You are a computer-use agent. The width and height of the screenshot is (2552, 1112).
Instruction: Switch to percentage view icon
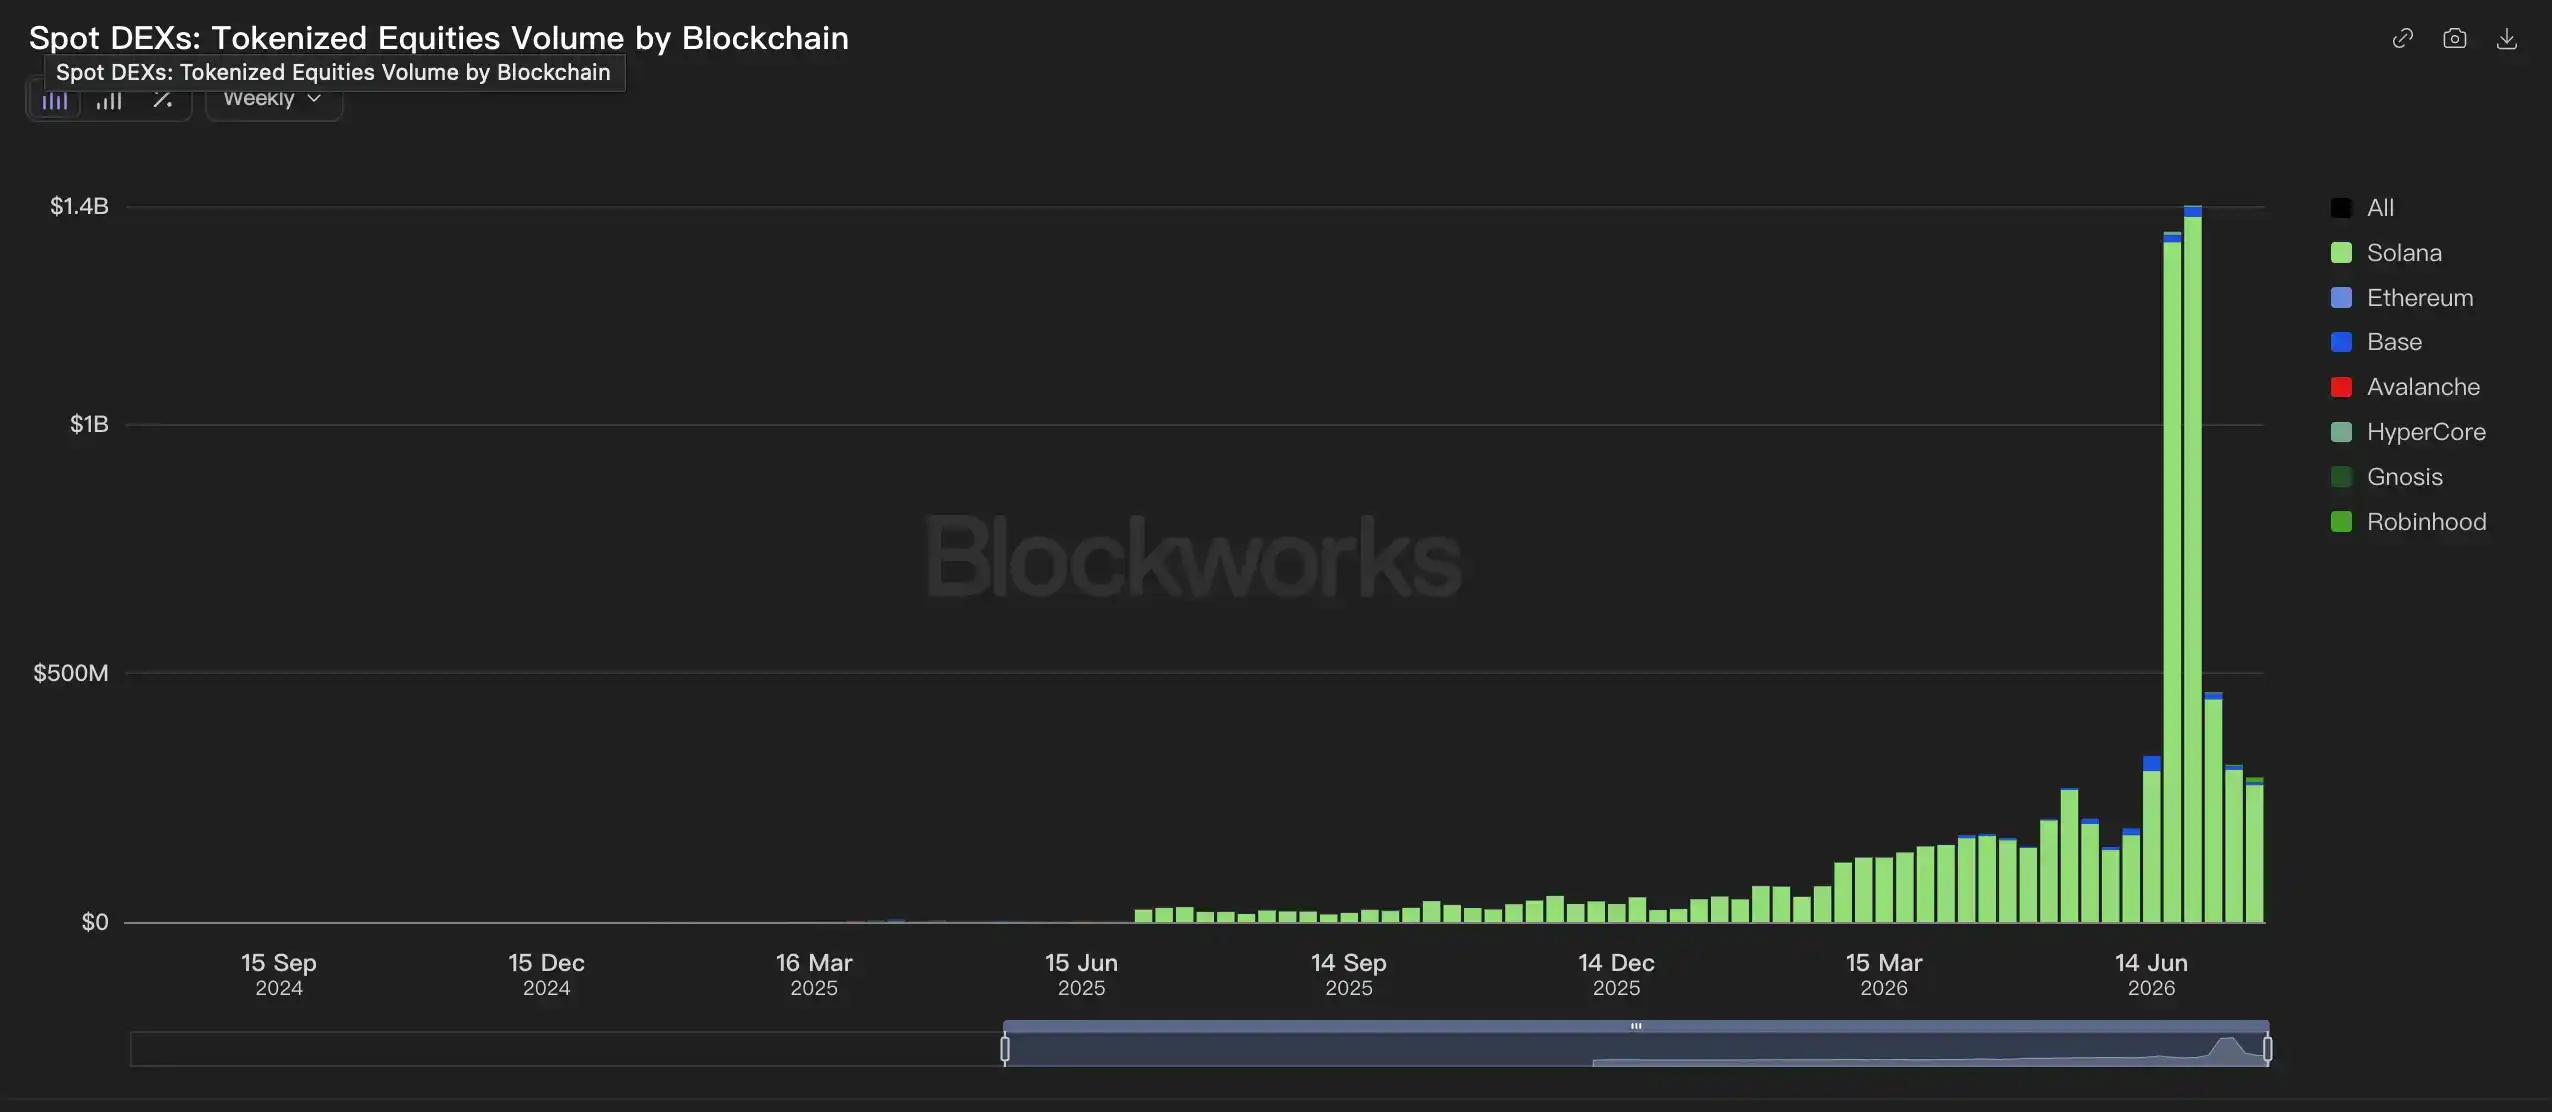tap(163, 100)
